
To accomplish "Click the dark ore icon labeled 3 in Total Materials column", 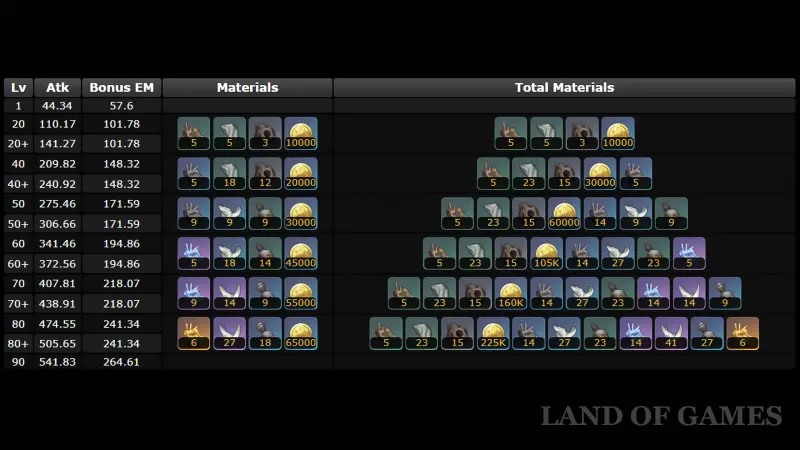I will coord(582,133).
